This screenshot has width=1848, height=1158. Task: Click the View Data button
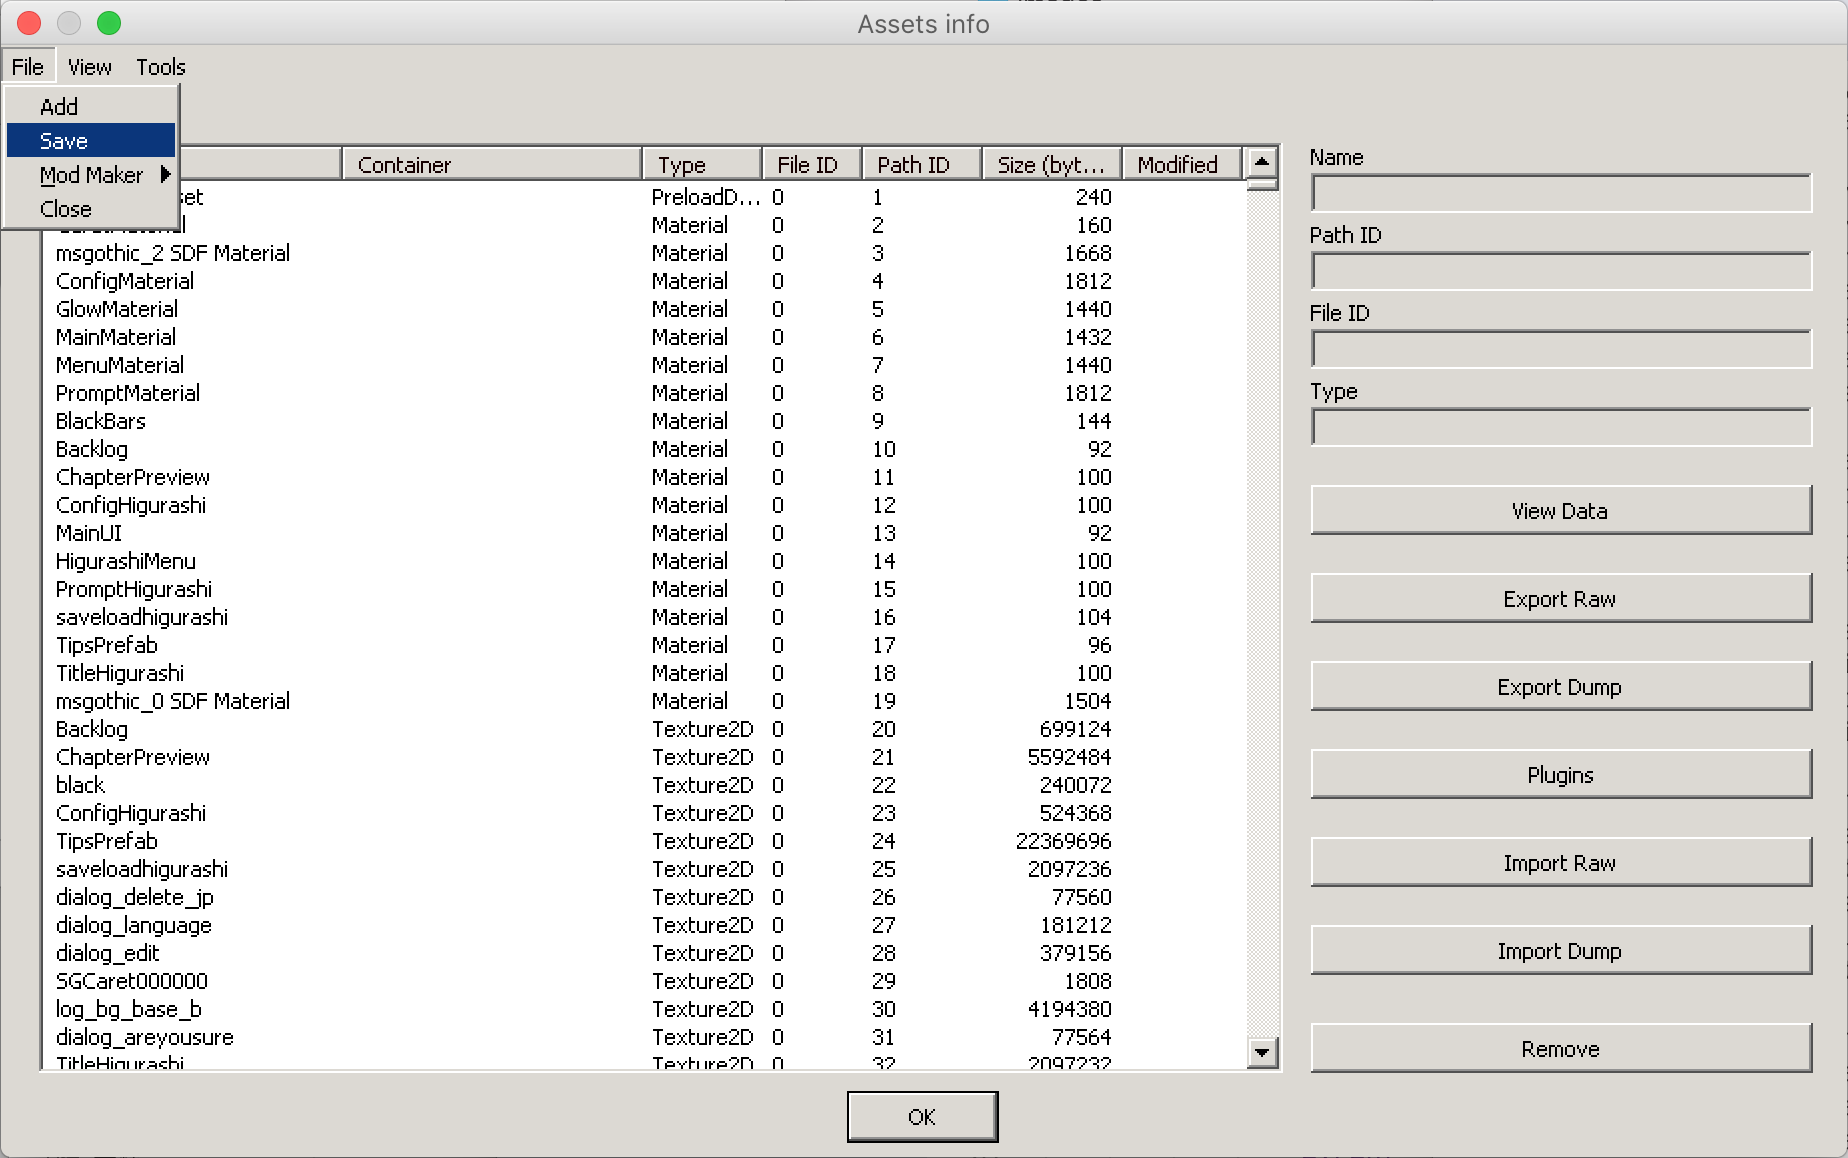pos(1560,511)
